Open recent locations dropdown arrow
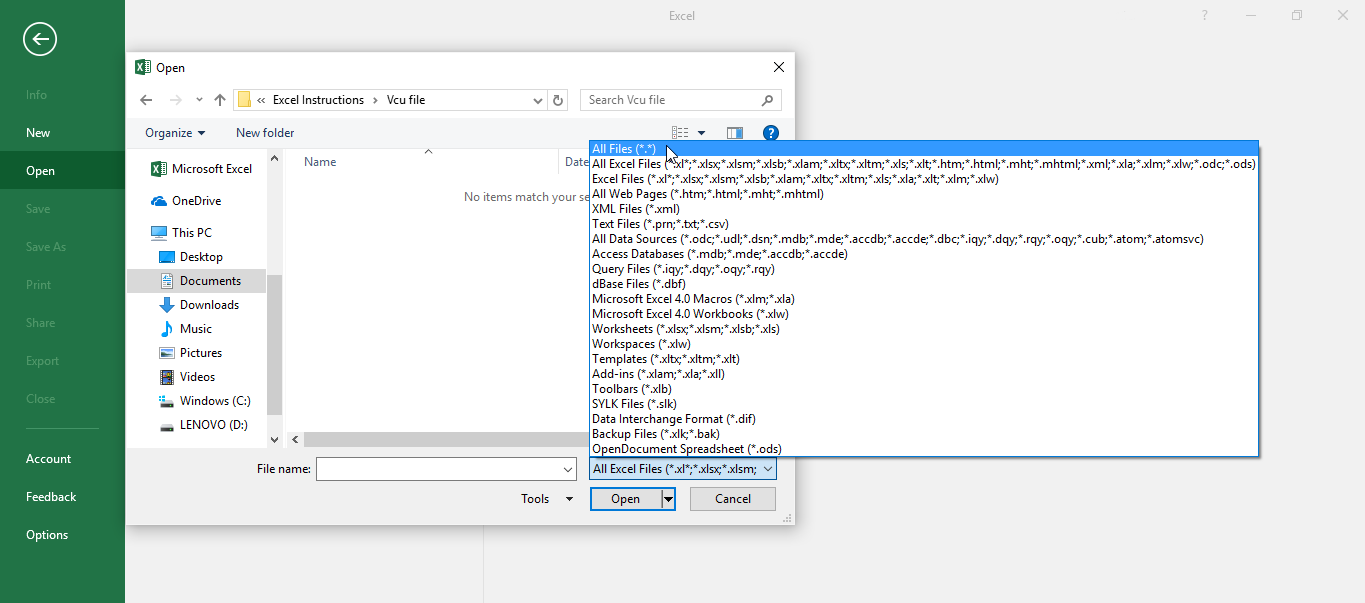 pos(199,100)
